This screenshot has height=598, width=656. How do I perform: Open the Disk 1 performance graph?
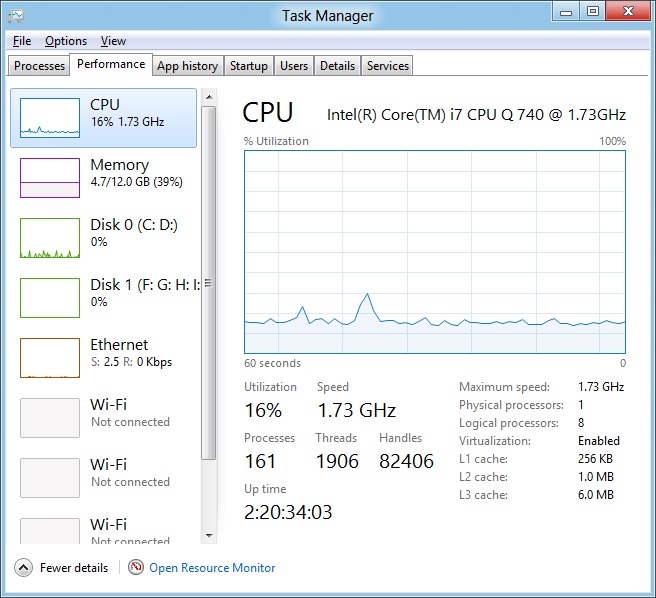(50, 298)
